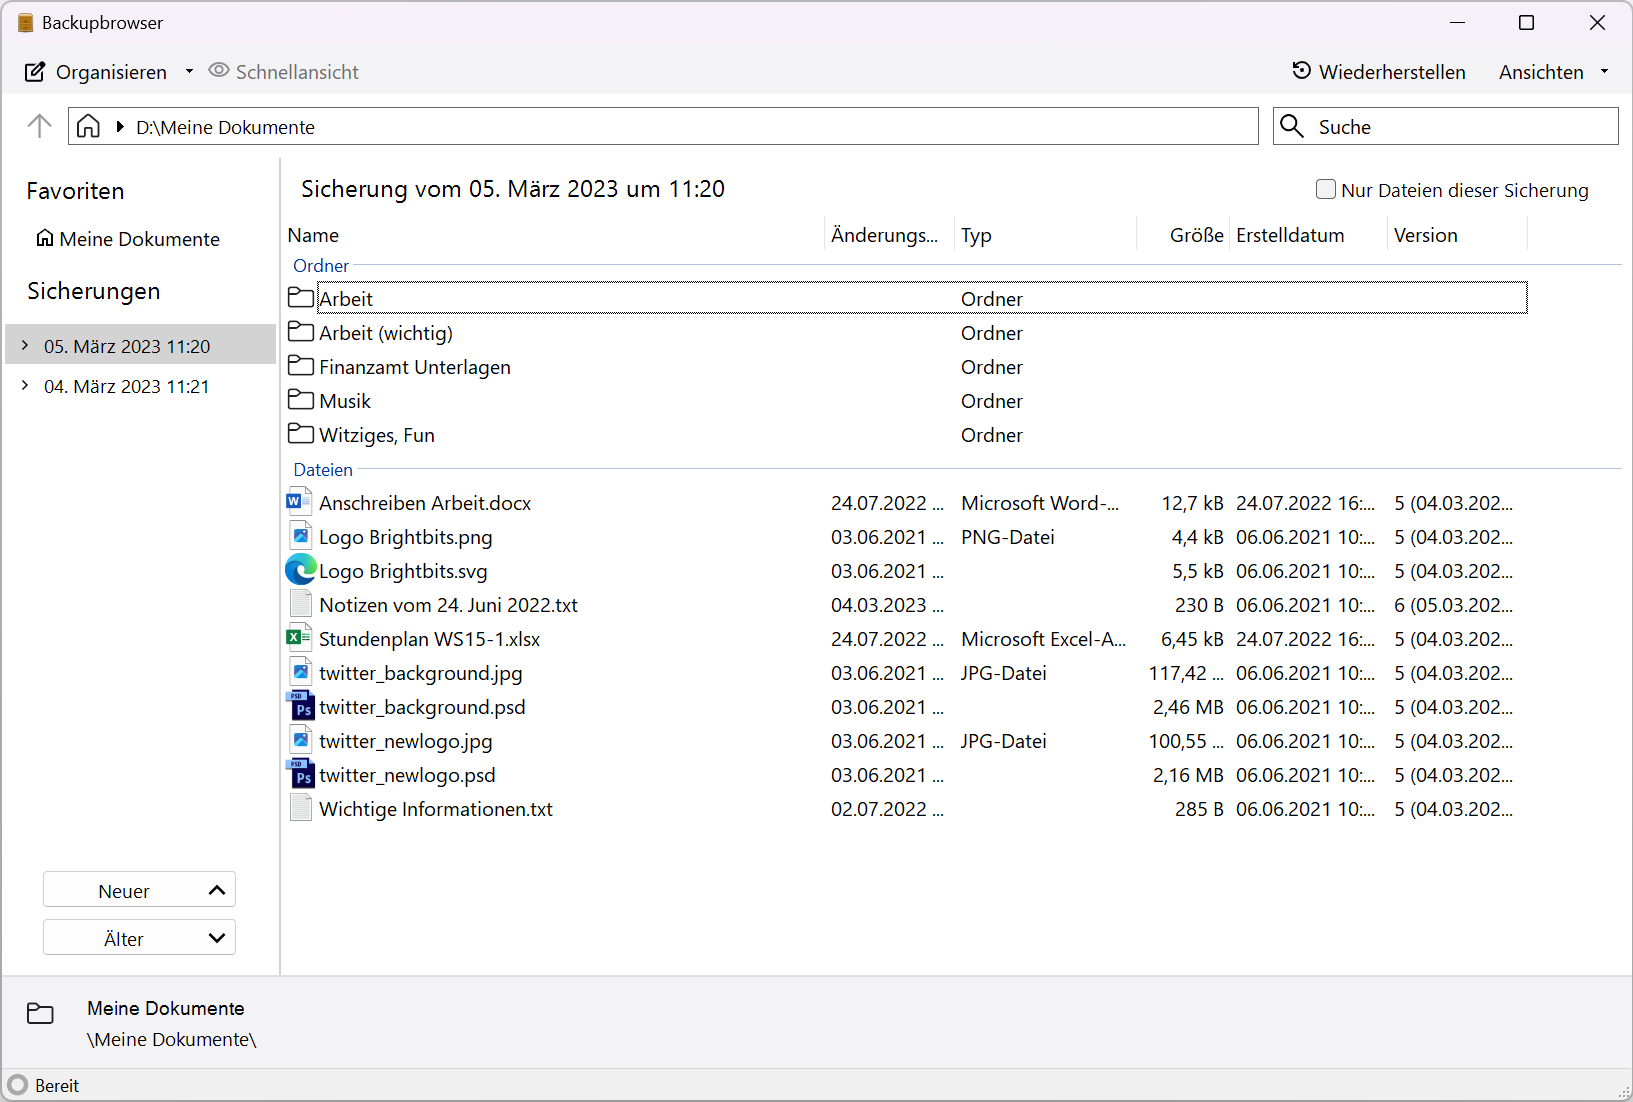Image resolution: width=1633 pixels, height=1102 pixels.
Task: Click the magnifier search icon
Action: click(x=1292, y=126)
